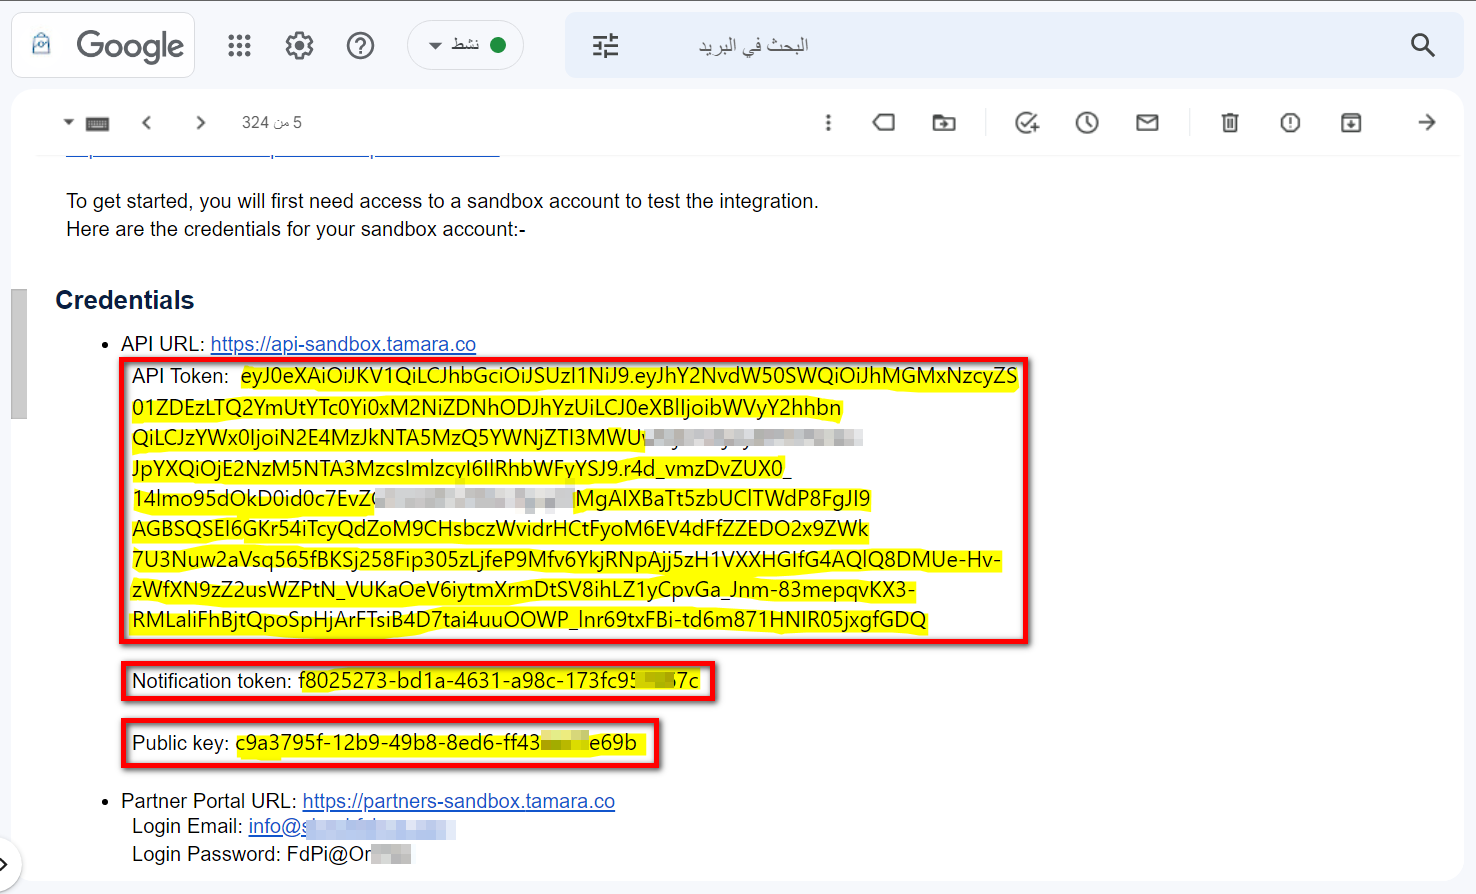1476x894 pixels.
Task: Mark the email as unread
Action: (1147, 122)
